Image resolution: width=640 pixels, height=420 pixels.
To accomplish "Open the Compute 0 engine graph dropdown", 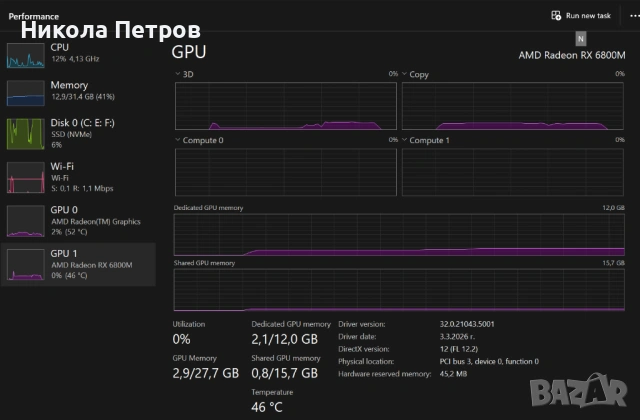I will 178,140.
